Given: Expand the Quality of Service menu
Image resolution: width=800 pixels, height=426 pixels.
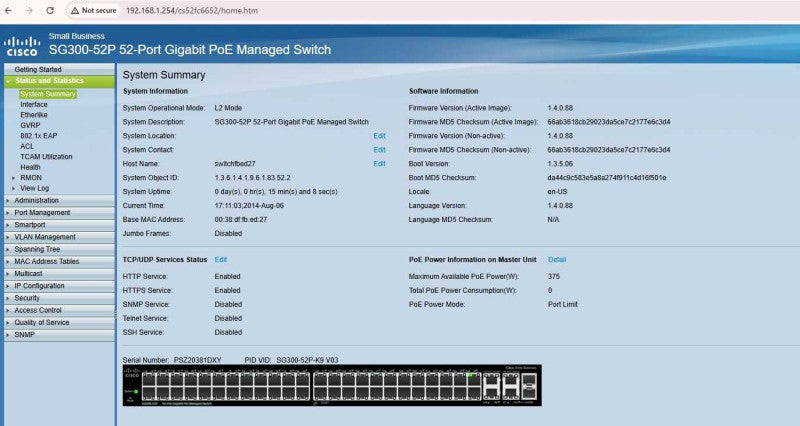Looking at the screenshot, I should (59, 322).
